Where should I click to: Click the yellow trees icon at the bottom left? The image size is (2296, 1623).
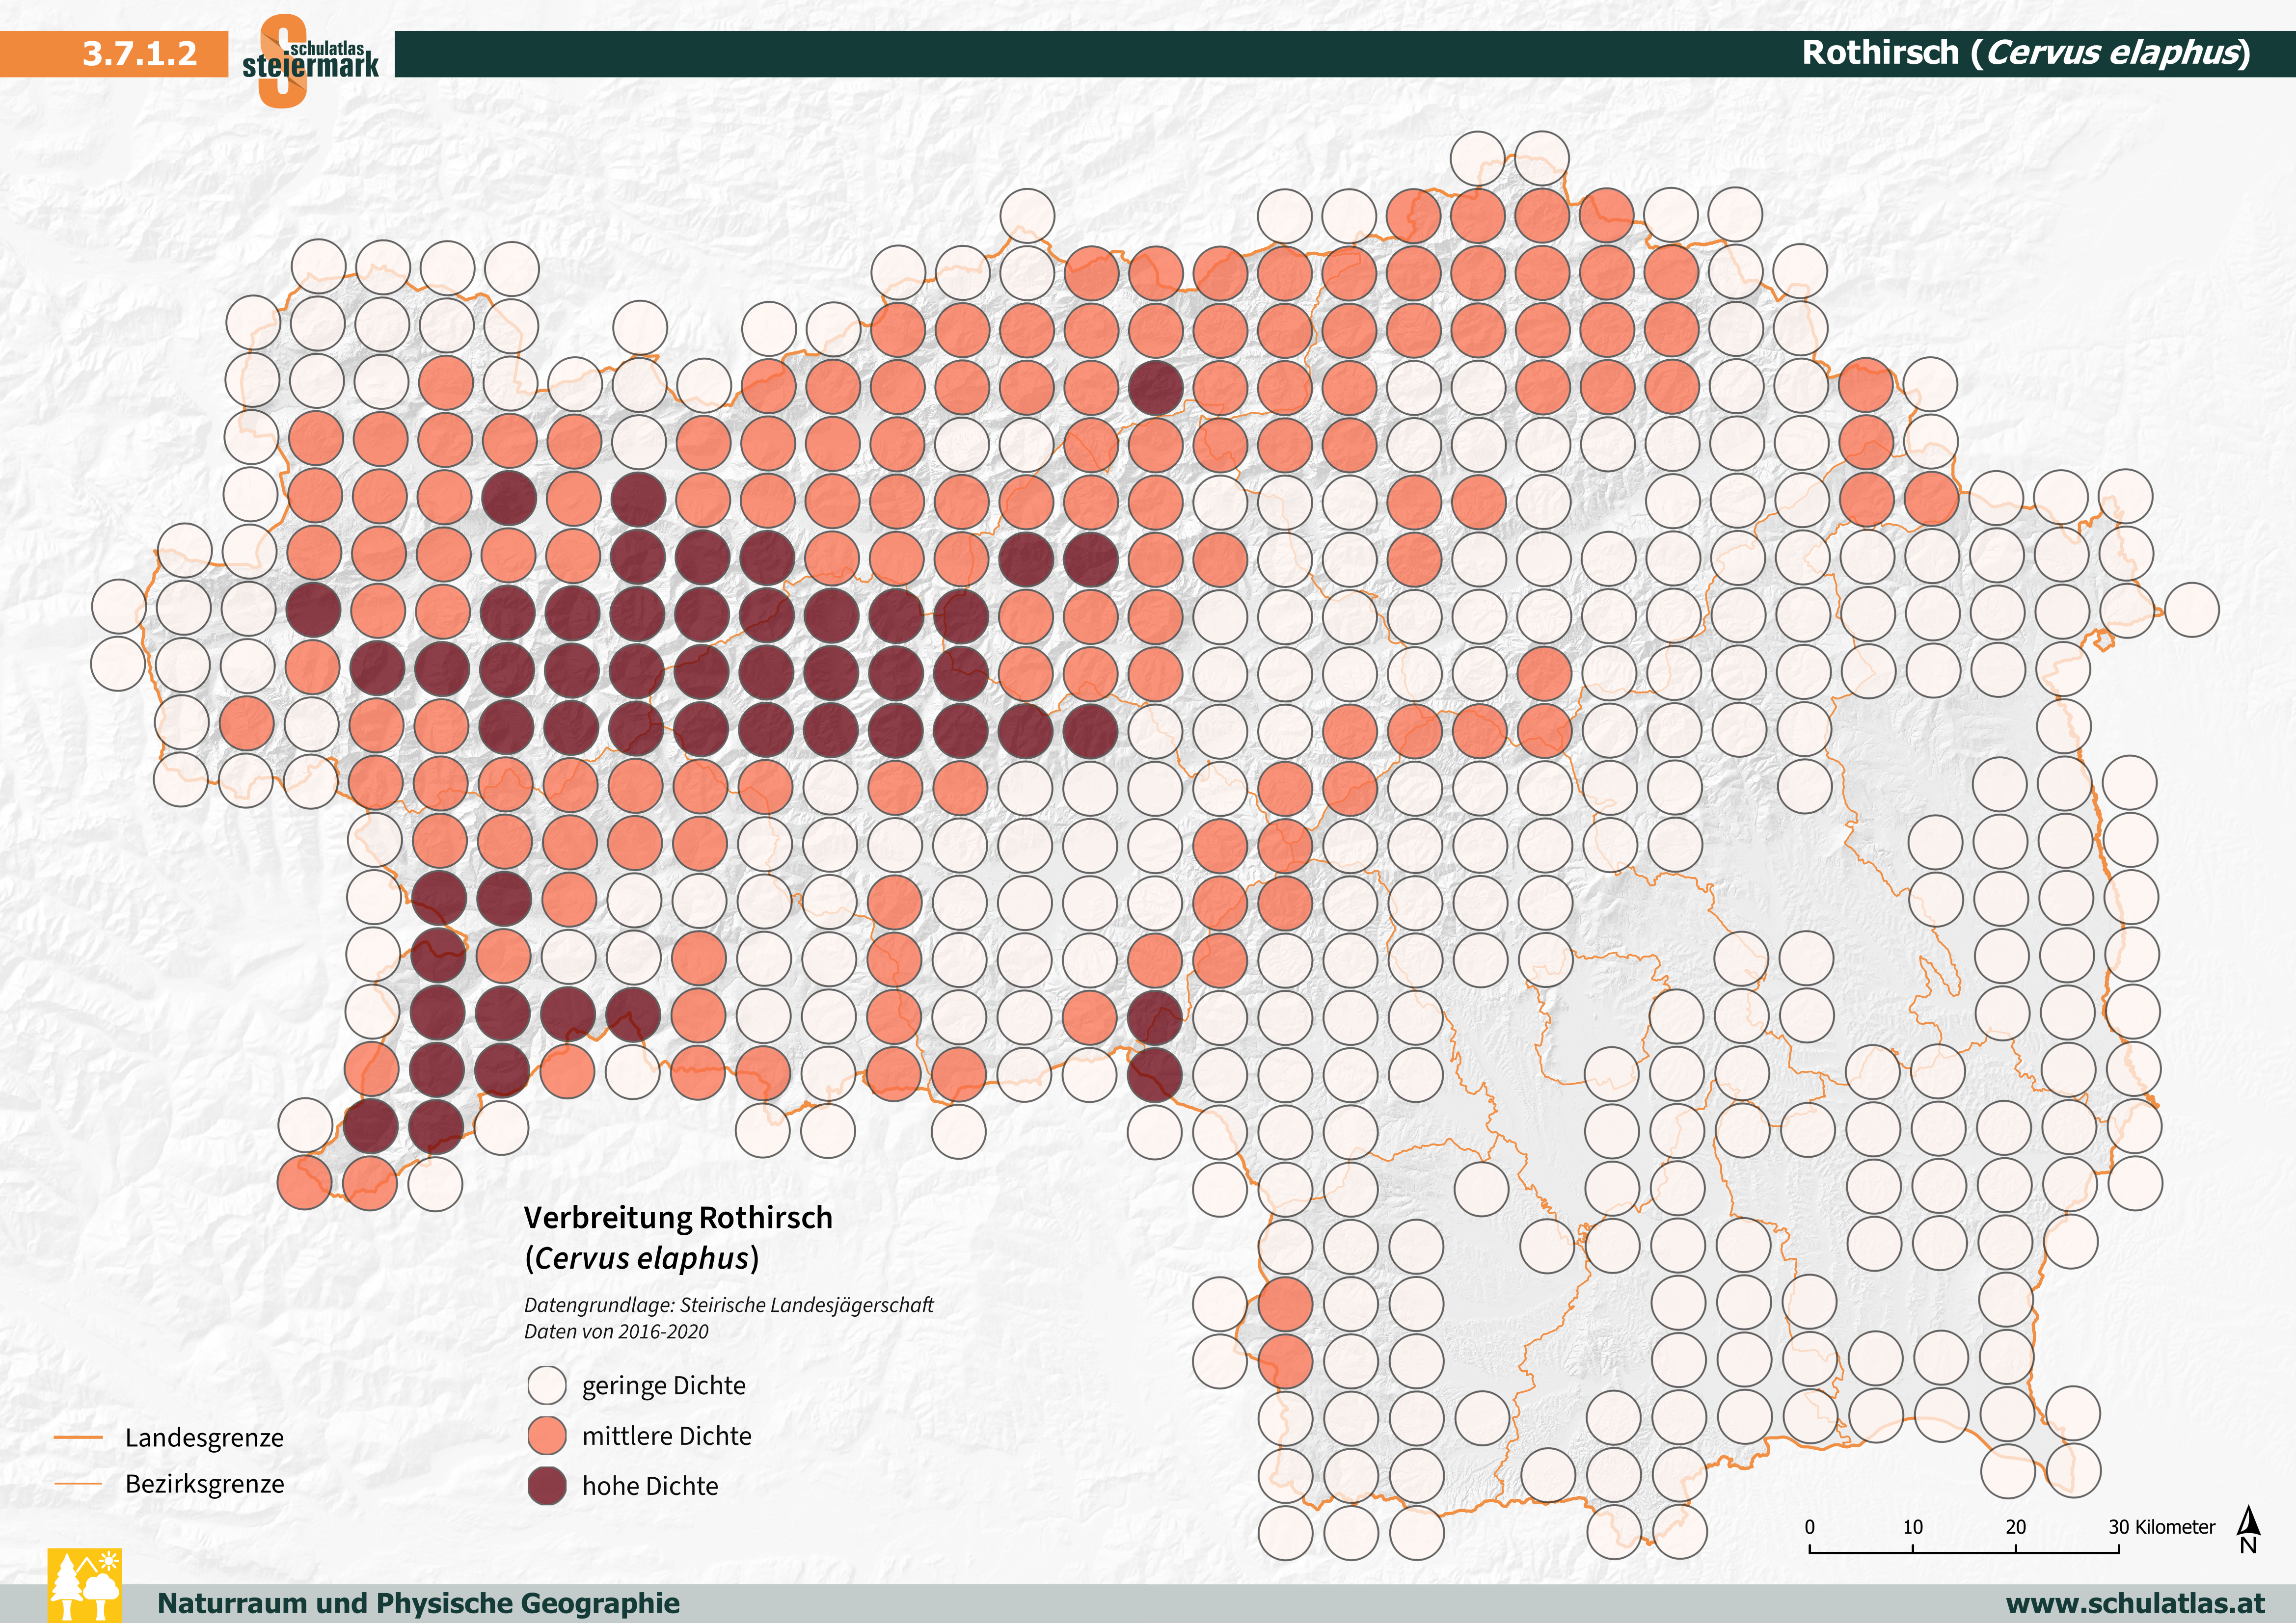click(85, 1585)
